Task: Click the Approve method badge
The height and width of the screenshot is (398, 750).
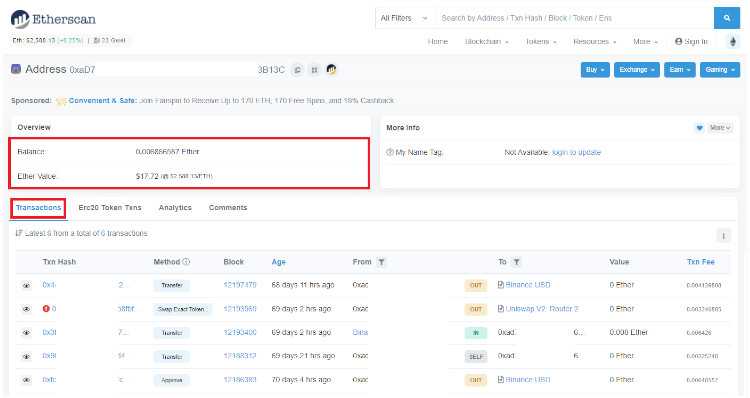Action: [x=172, y=380]
